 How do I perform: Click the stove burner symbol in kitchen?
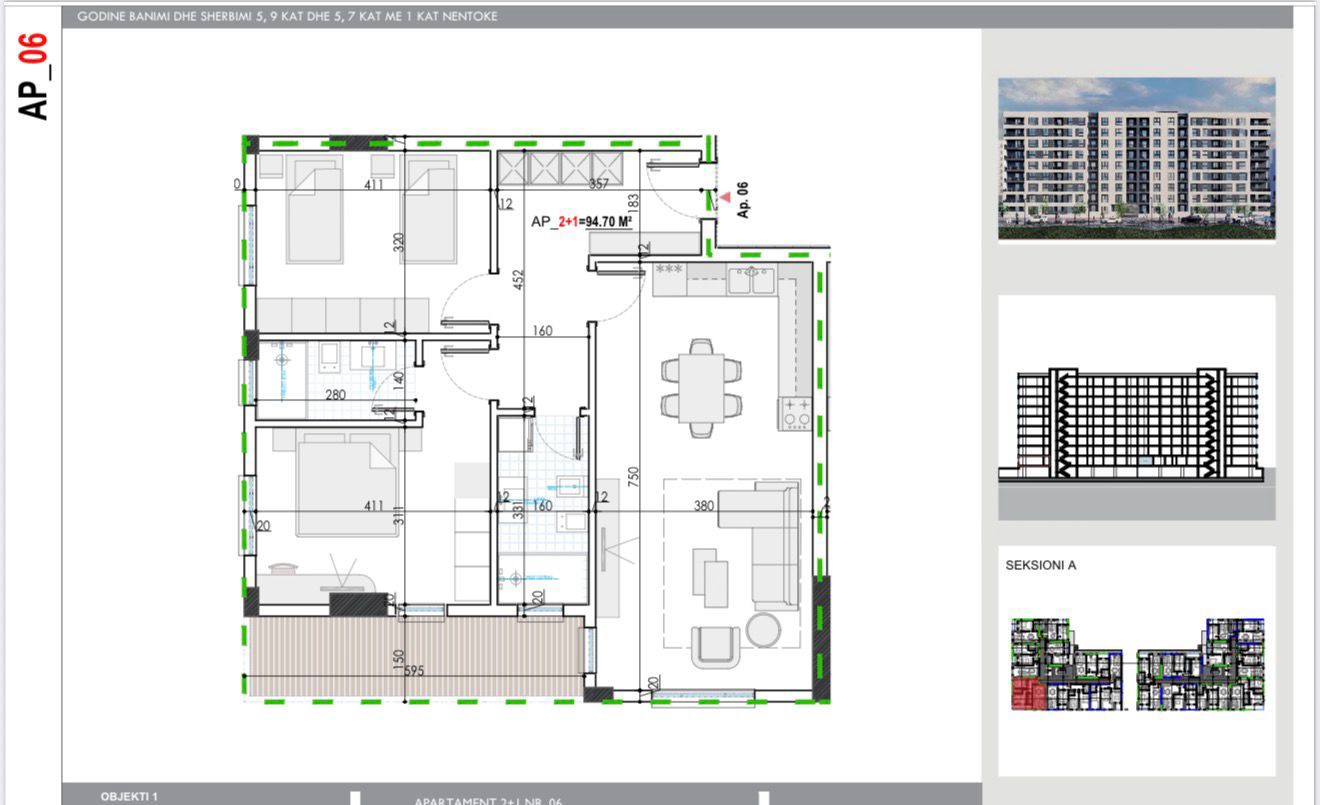tap(796, 413)
